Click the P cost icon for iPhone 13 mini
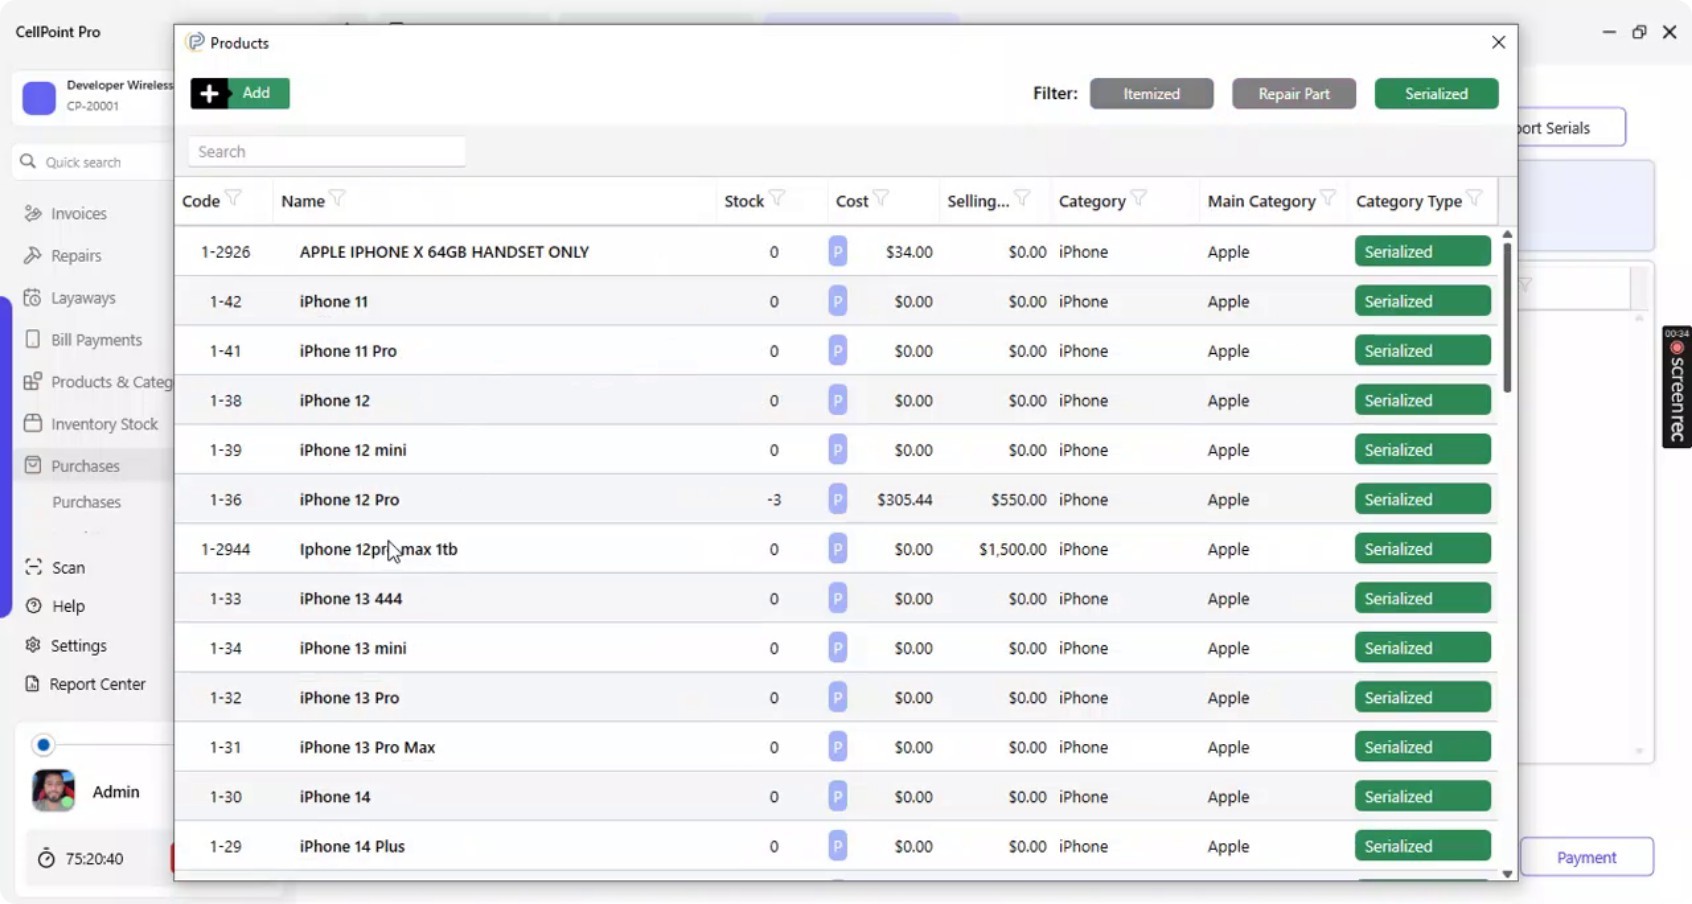 click(x=838, y=648)
